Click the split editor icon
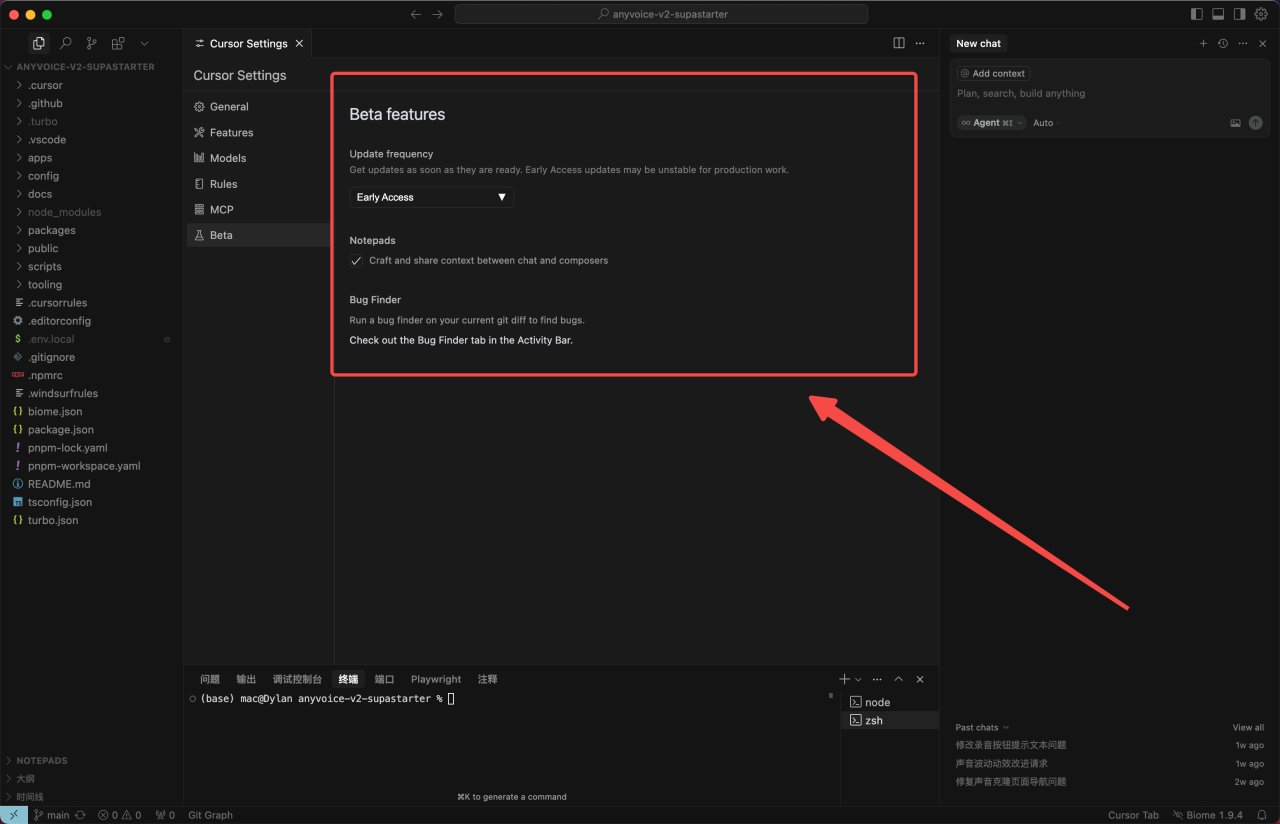Screen dimensions: 1280x824 899,43
